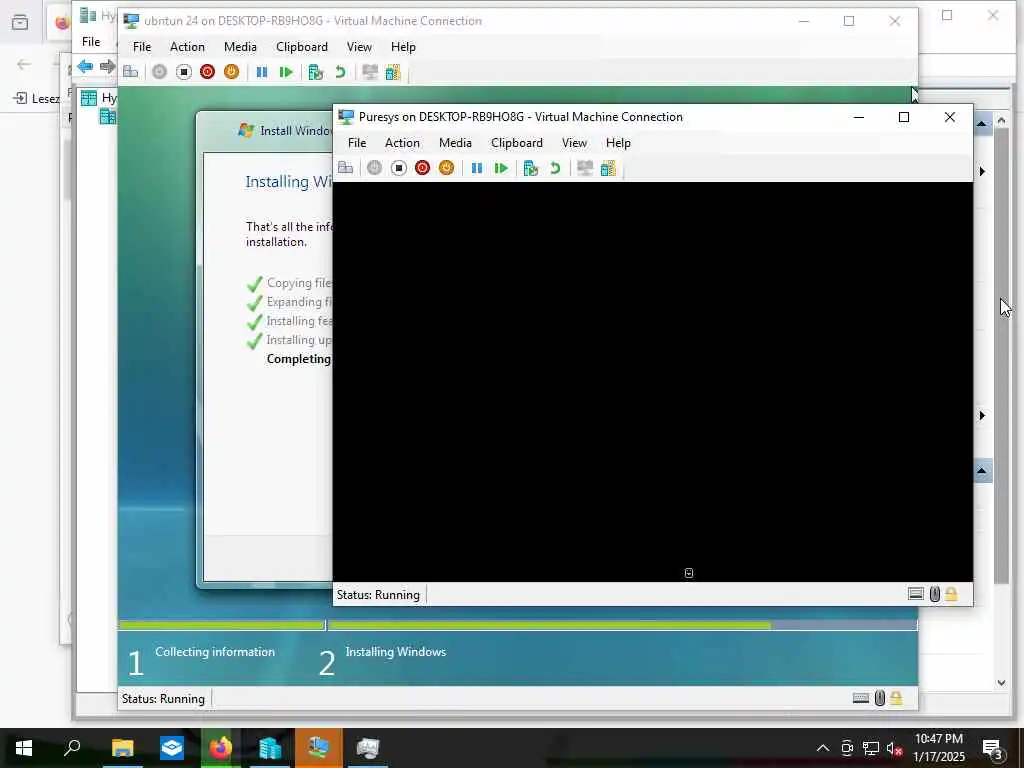This screenshot has width=1024, height=768.
Task: Open Clipboard menu in Puresys window
Action: [x=517, y=142]
